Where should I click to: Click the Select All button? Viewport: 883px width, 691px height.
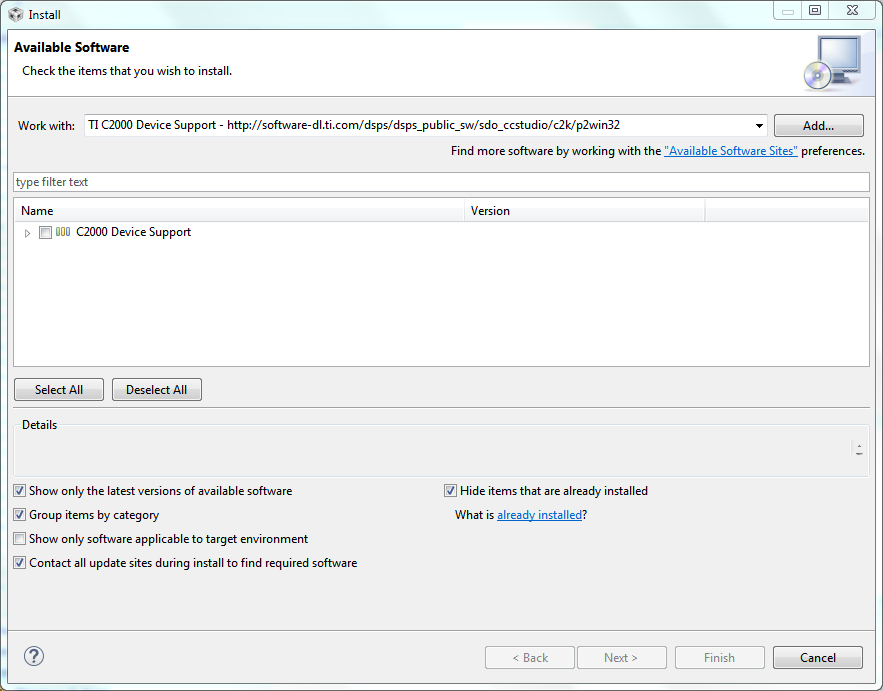(59, 390)
